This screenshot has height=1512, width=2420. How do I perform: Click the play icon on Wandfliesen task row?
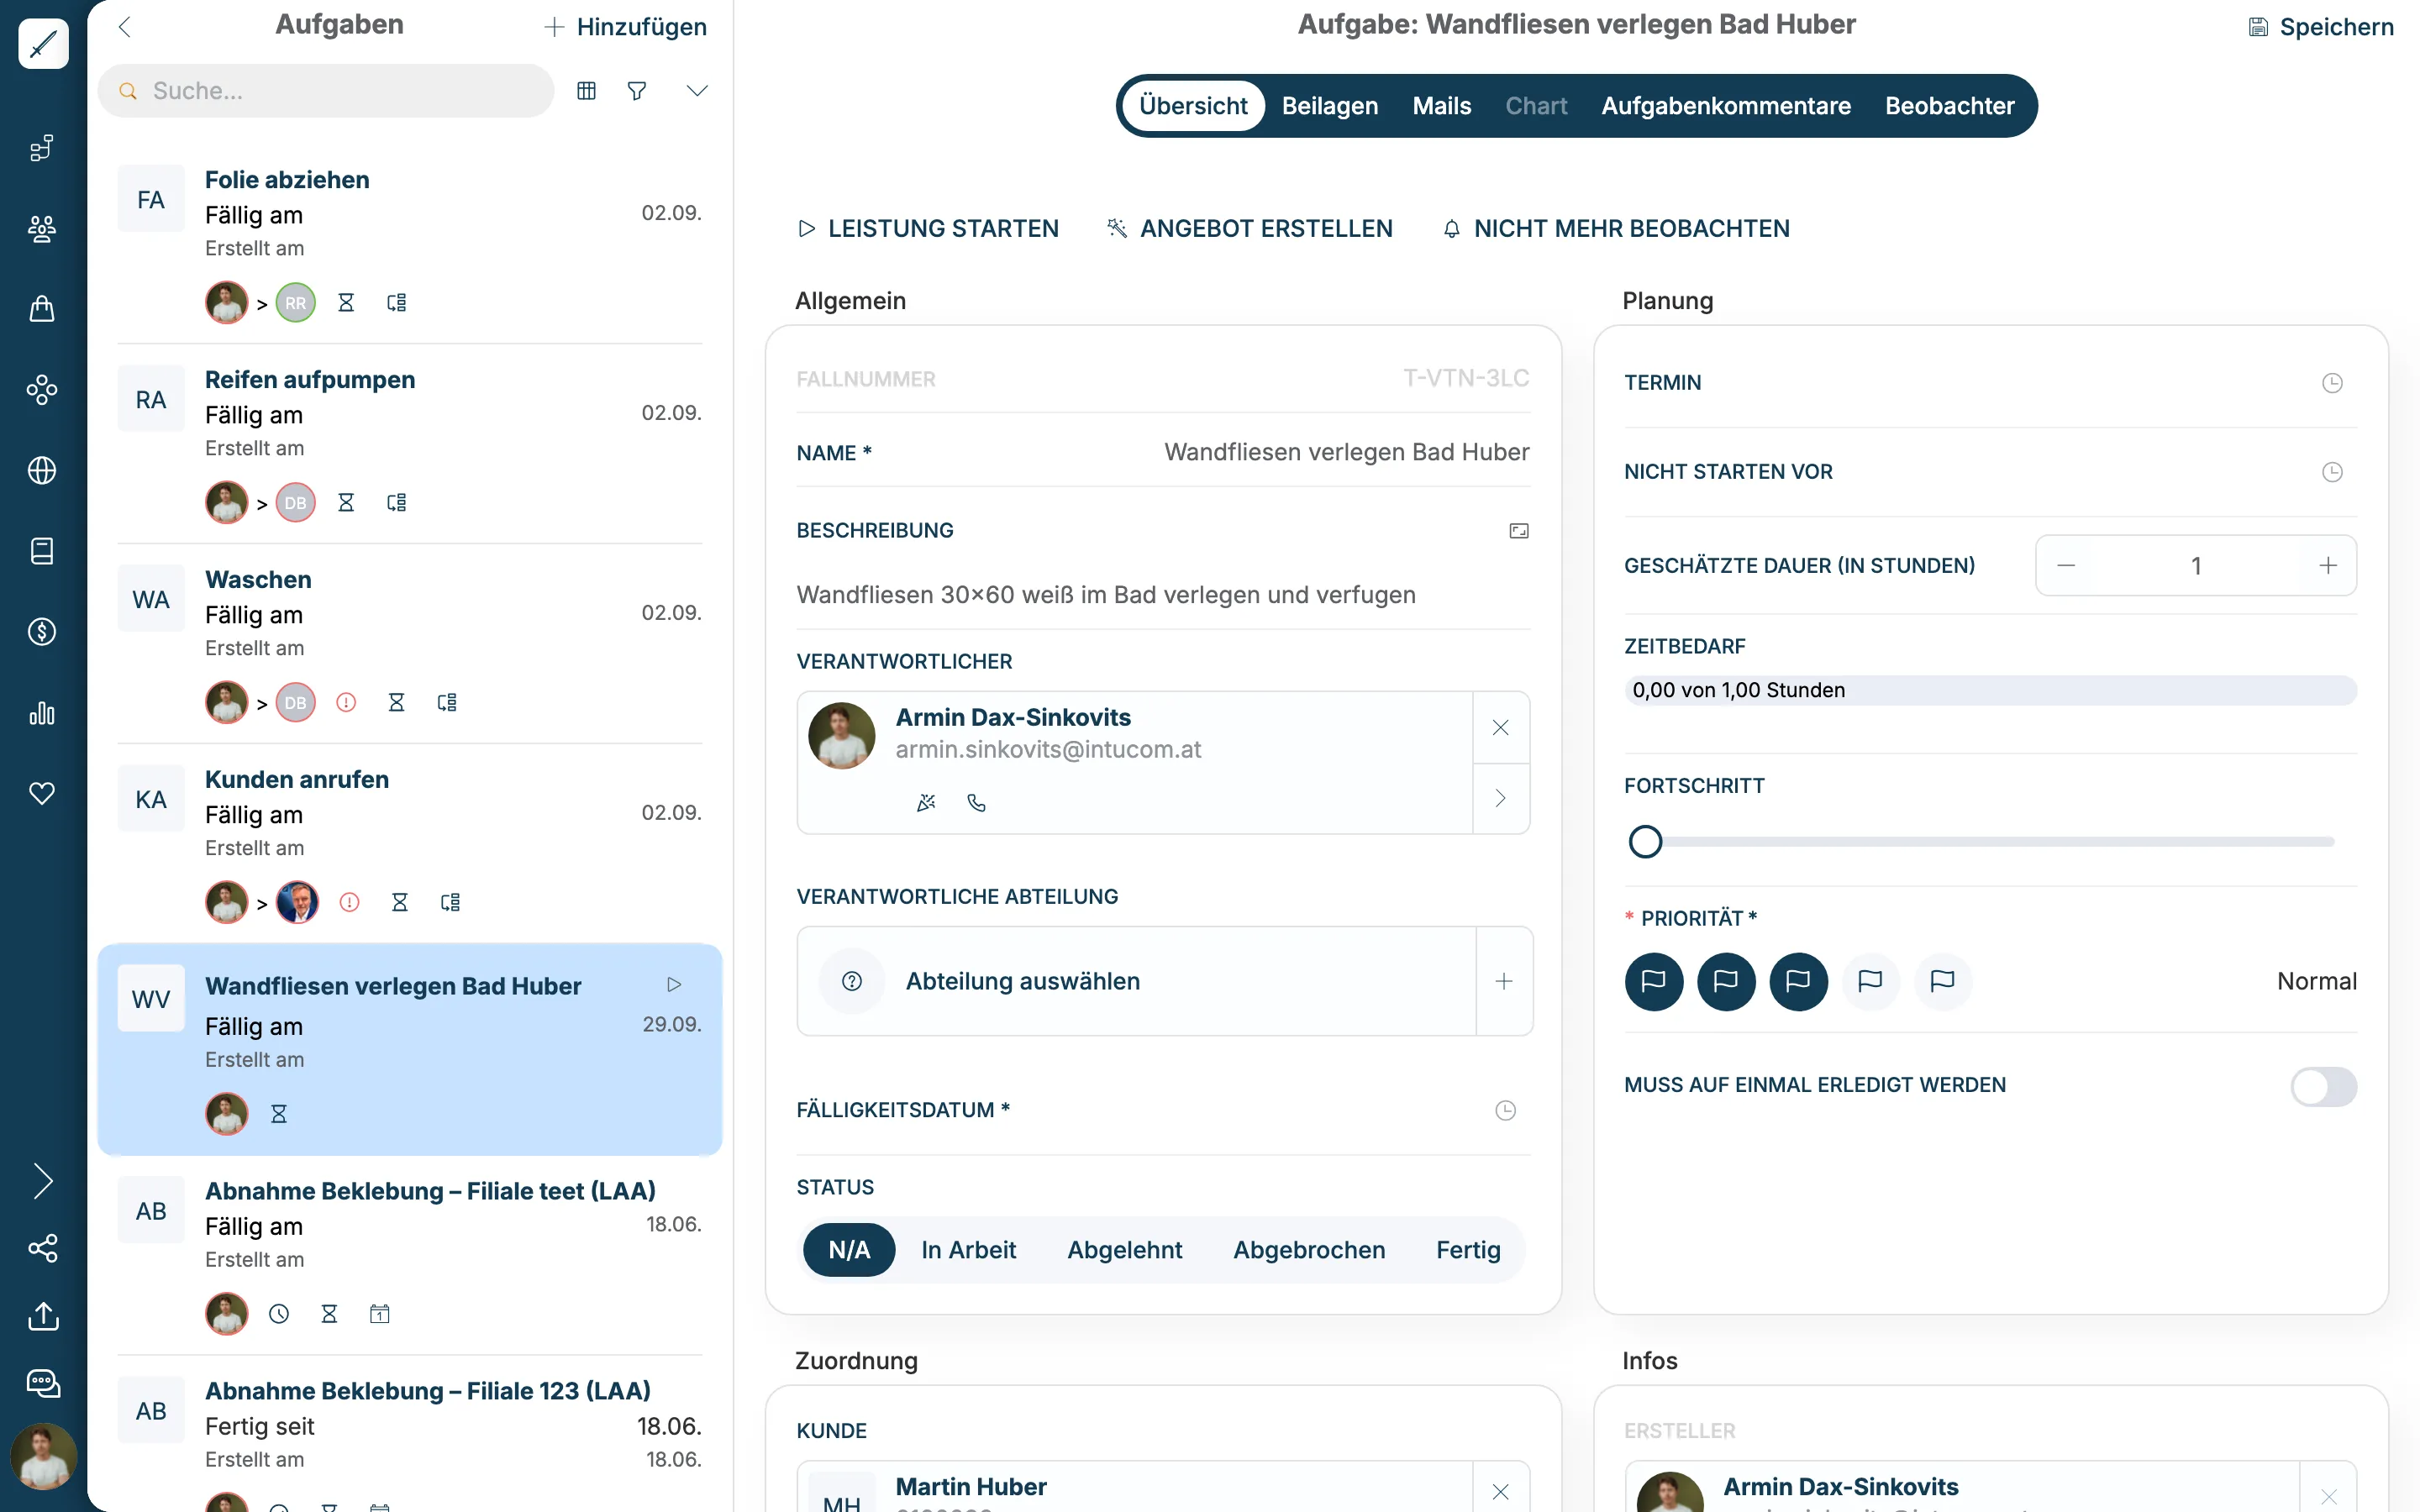tap(675, 985)
